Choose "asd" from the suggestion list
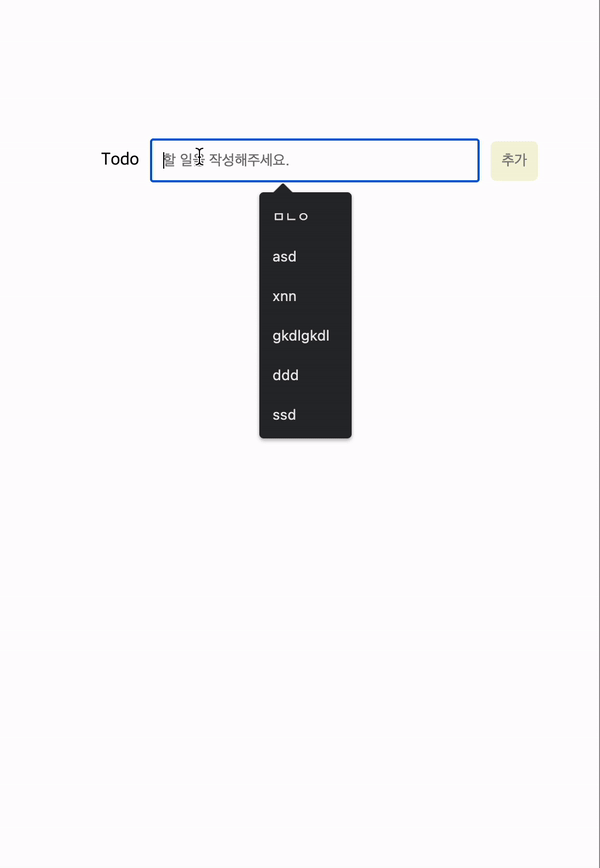The height and width of the screenshot is (868, 600). pos(284,257)
